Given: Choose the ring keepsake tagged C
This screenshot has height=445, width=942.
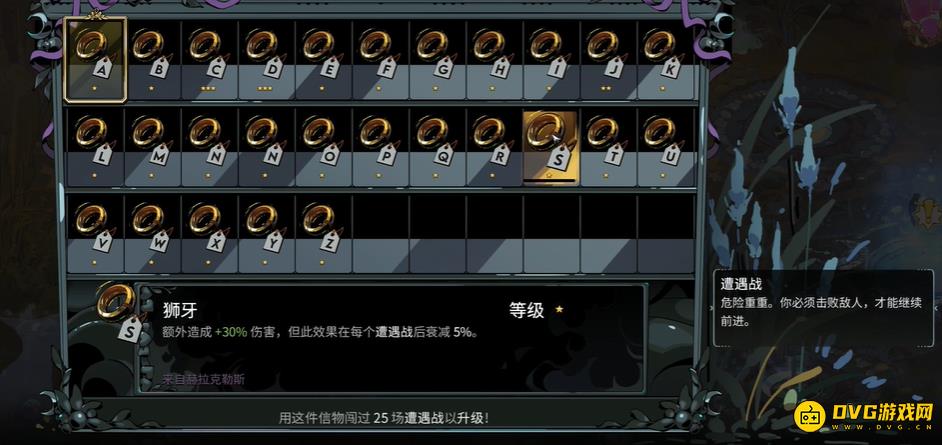Looking at the screenshot, I should pos(210,60).
